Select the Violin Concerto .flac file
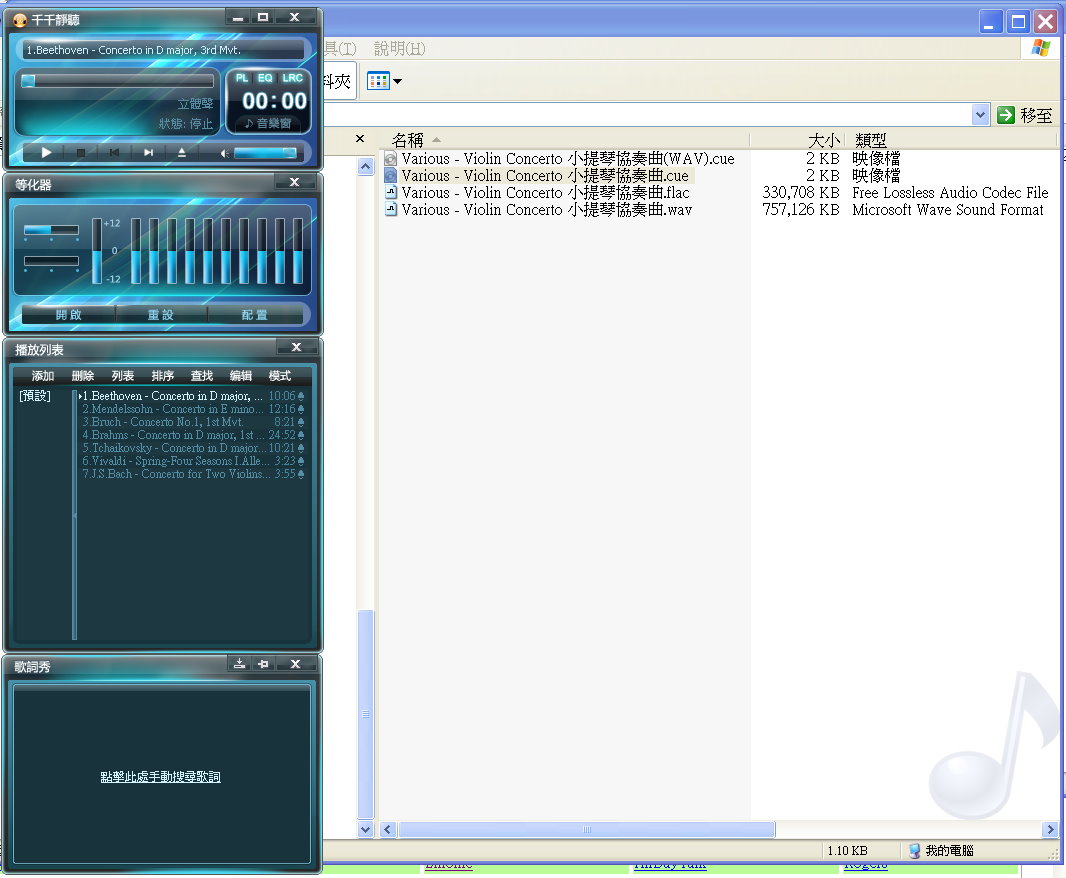This screenshot has height=878, width=1066. point(537,192)
